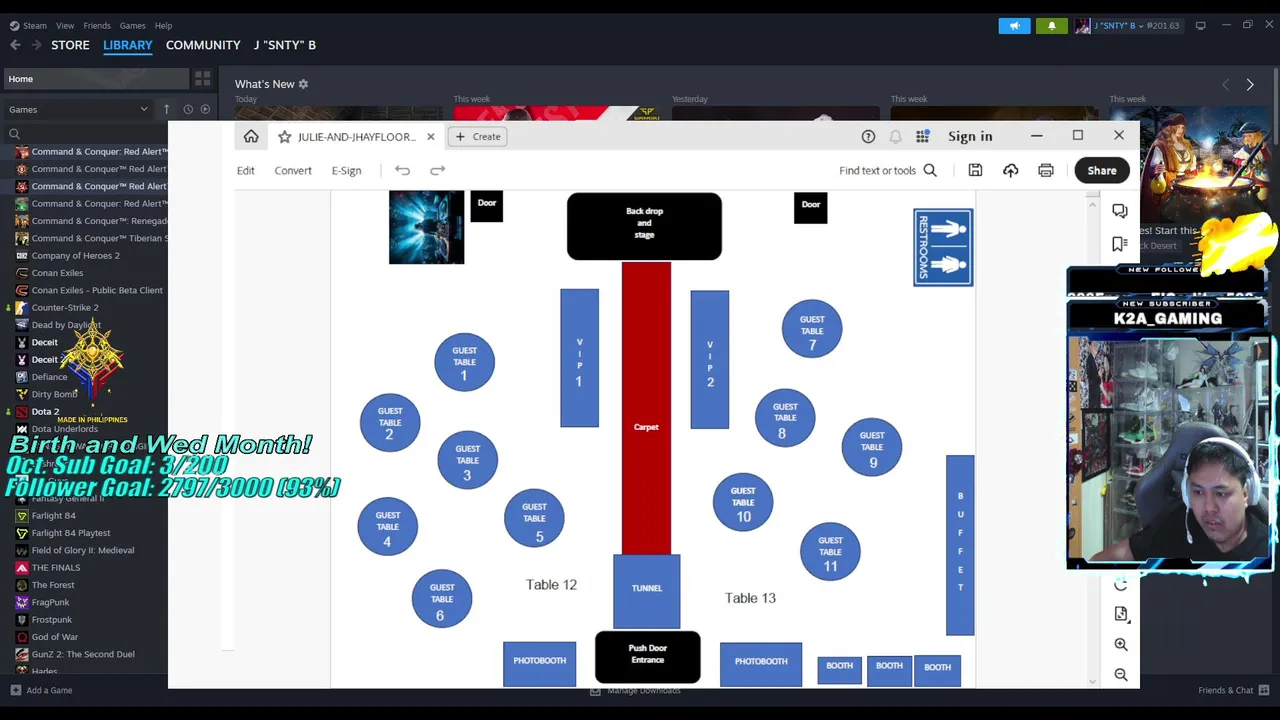The height and width of the screenshot is (720, 1280).
Task: Open Friends menu in Steam
Action: tap(97, 25)
